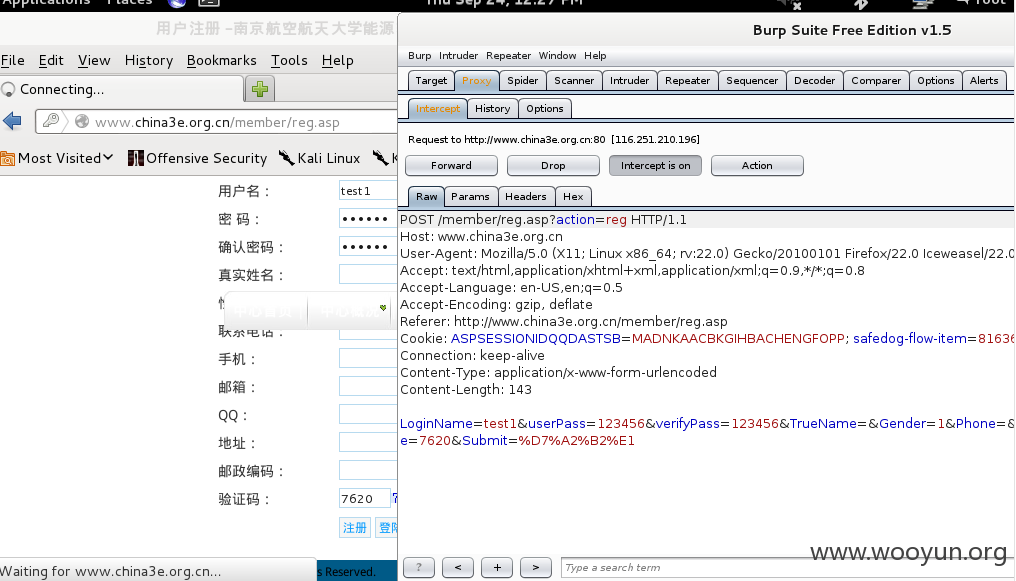Click the 注册 register button
This screenshot has height=581, width=1016.
[354, 527]
